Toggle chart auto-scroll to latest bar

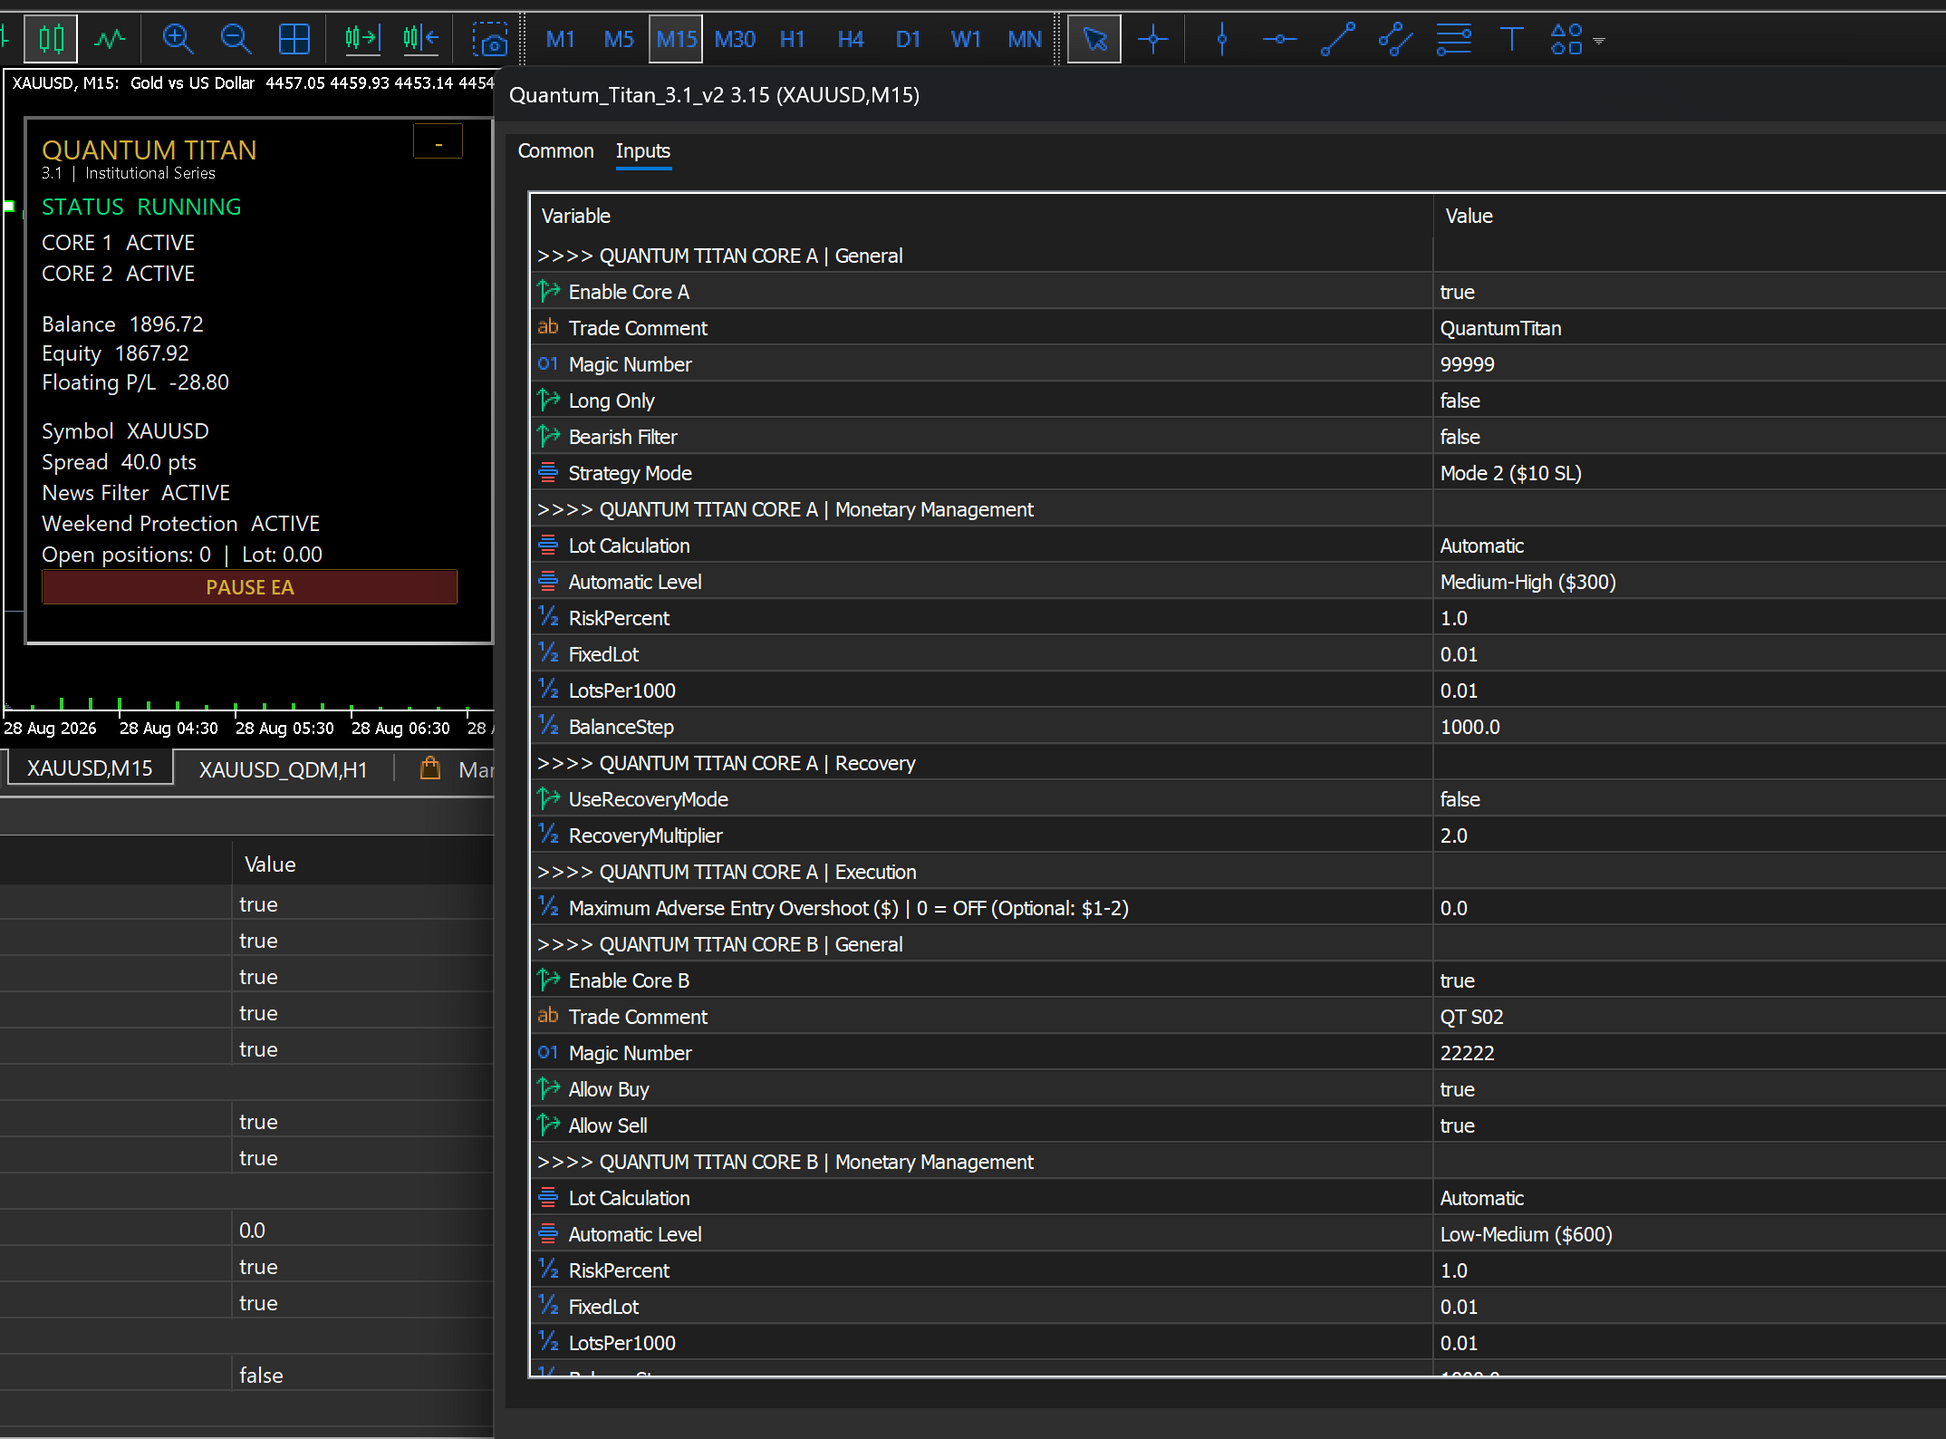tap(362, 39)
